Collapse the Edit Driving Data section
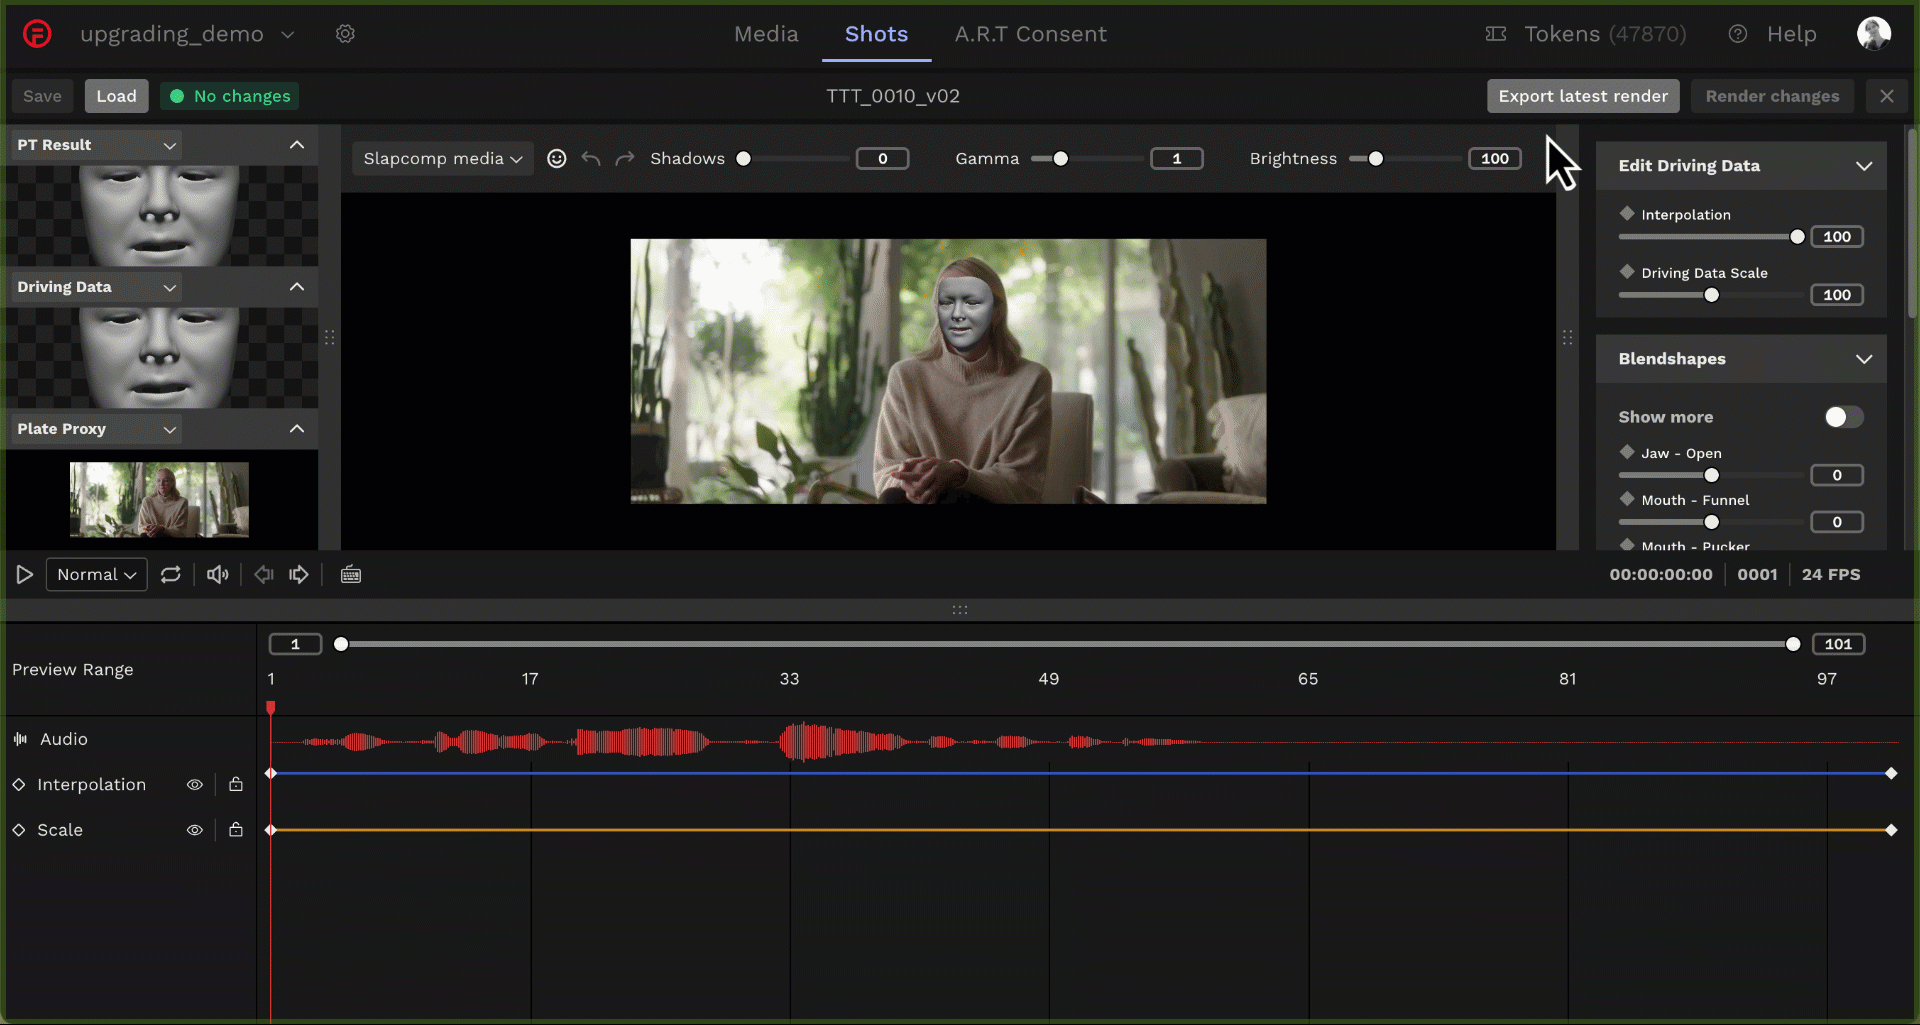This screenshot has height=1025, width=1920. tap(1864, 166)
